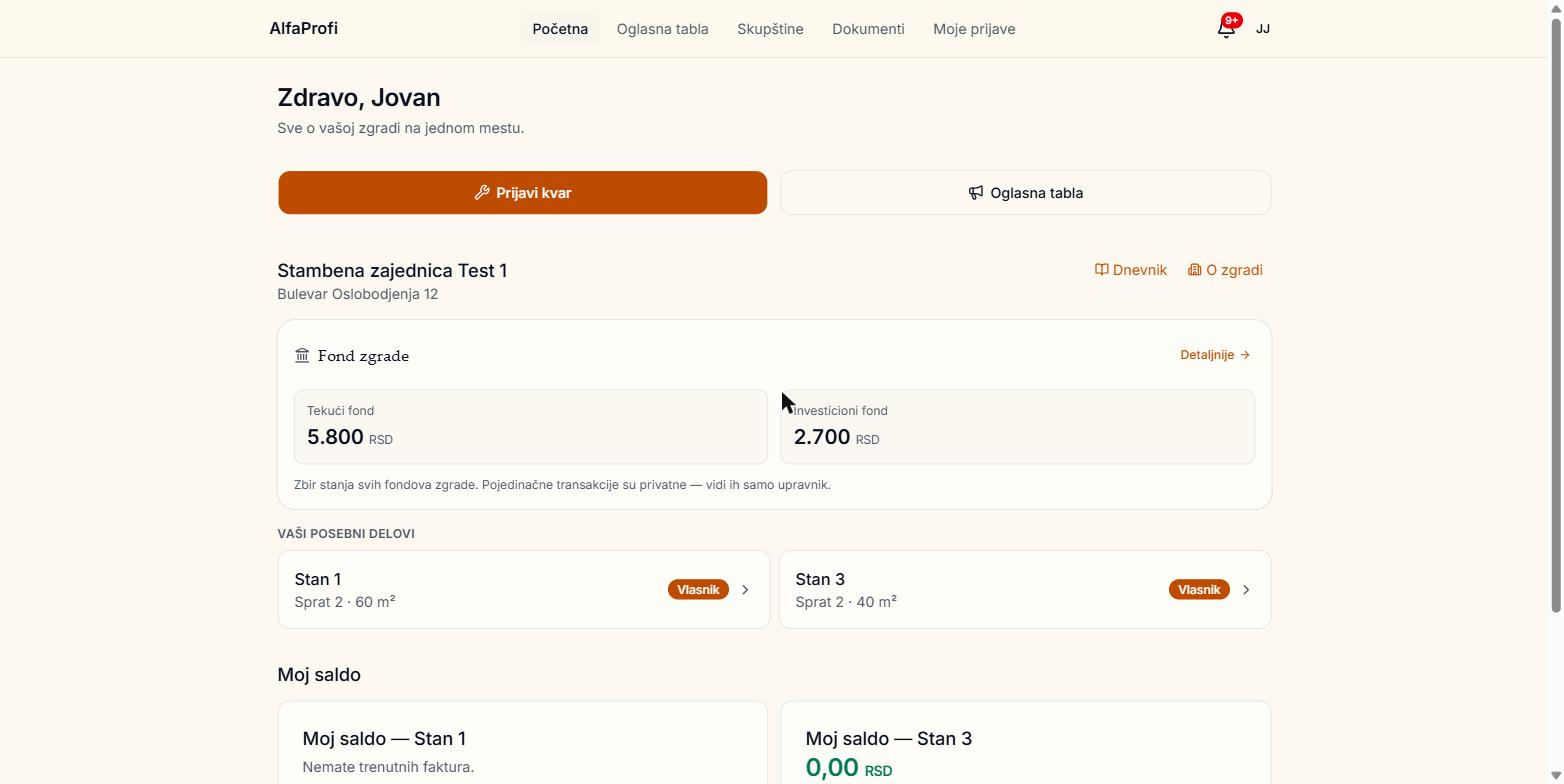Click the wrench icon on Prijavi kvar
This screenshot has height=784, width=1564.
coord(482,193)
